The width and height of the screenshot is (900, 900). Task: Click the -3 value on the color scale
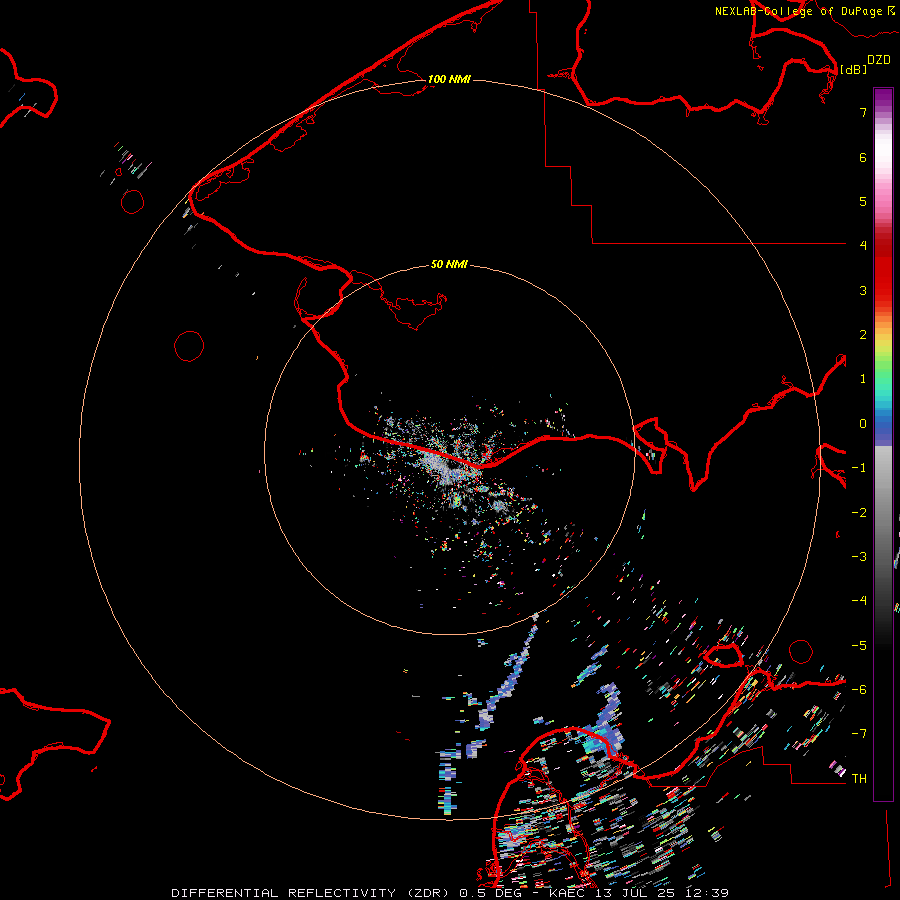[x=859, y=557]
